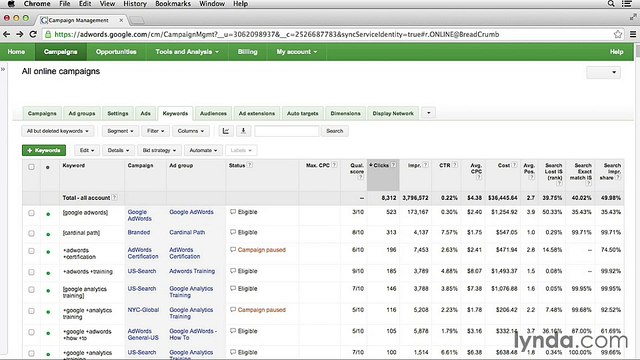Click help icon next to CTR
Screen dimensions: 640x360
tap(455, 165)
